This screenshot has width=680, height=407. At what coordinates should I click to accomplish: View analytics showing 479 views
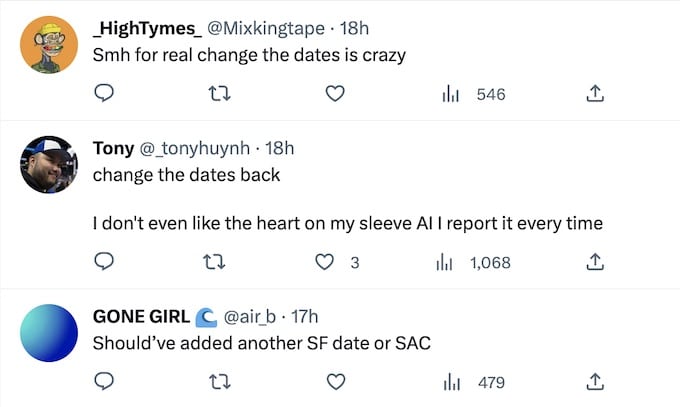point(473,381)
